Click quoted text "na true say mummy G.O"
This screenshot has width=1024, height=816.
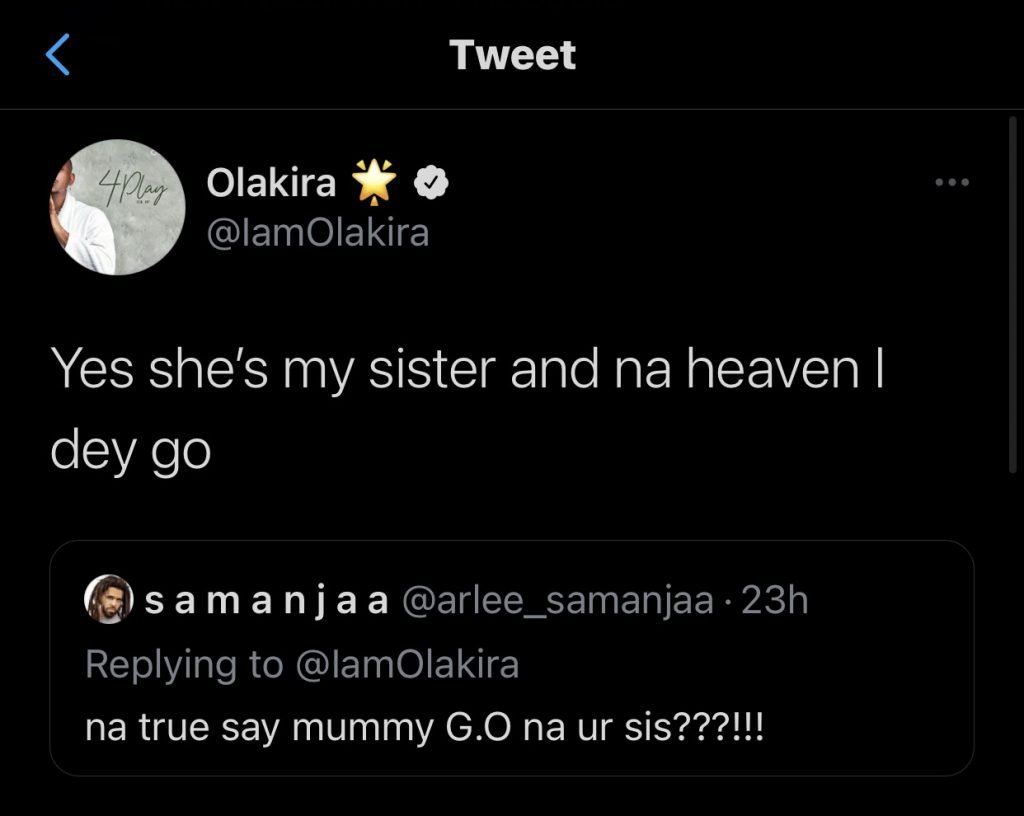click(262, 726)
